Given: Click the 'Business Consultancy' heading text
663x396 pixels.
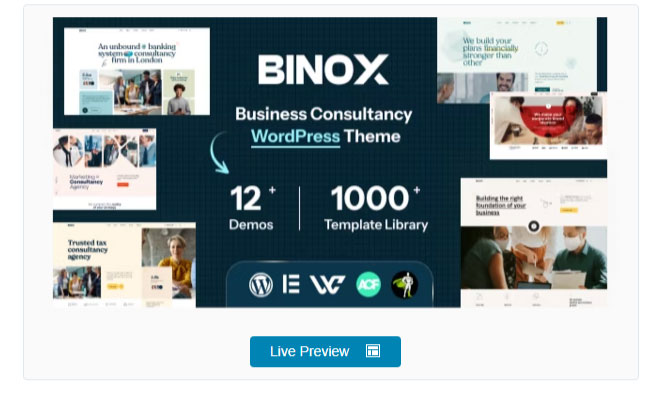Looking at the screenshot, I should coord(323,114).
